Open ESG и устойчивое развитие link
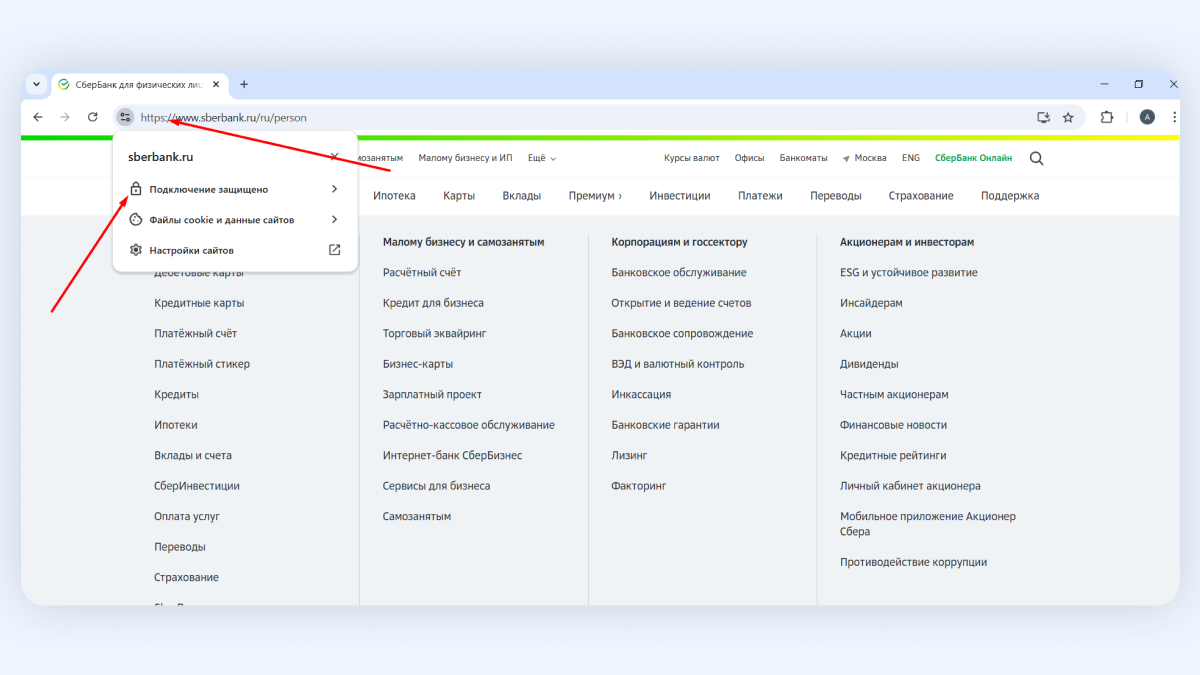 [x=909, y=272]
